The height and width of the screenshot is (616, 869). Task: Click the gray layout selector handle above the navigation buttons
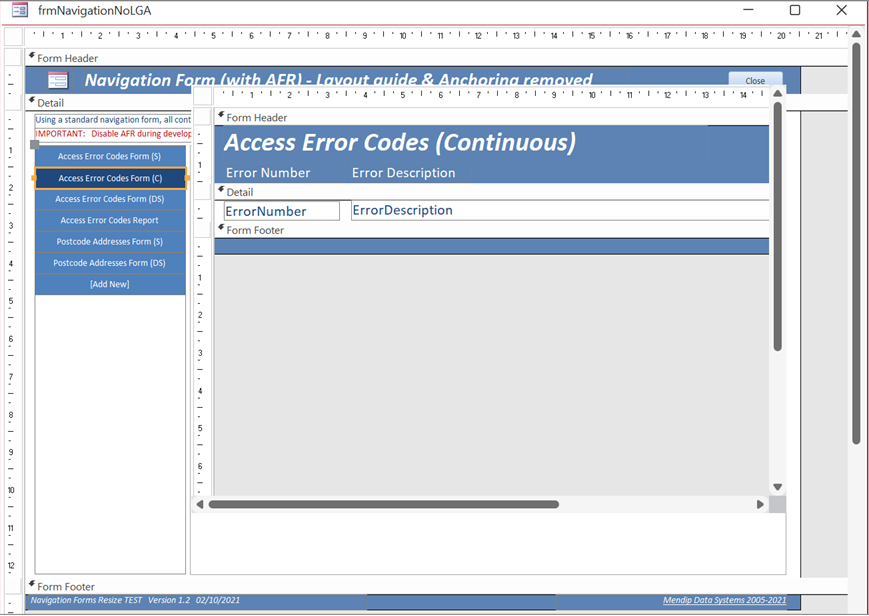[34, 144]
